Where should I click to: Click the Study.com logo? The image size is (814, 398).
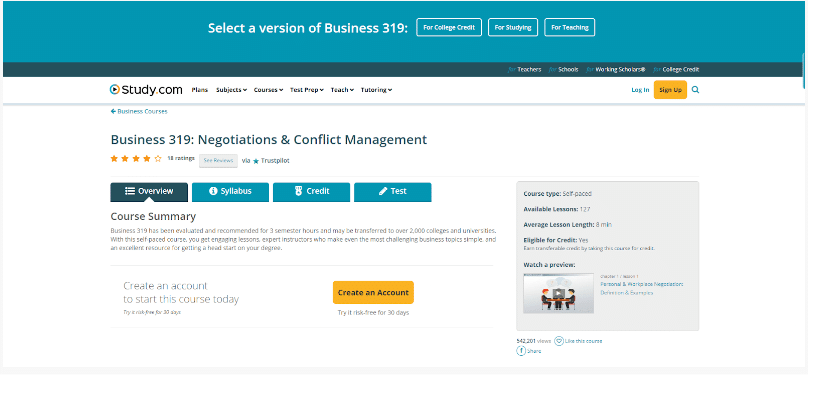tap(146, 90)
